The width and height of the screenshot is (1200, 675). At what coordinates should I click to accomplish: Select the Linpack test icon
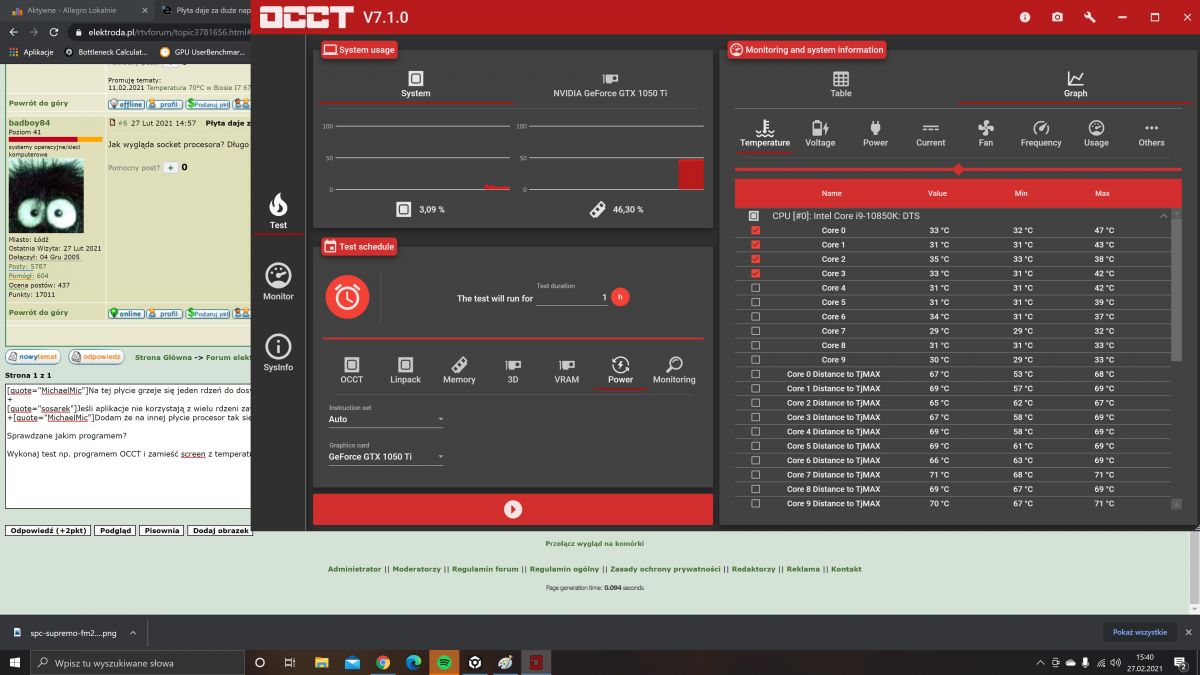[405, 369]
